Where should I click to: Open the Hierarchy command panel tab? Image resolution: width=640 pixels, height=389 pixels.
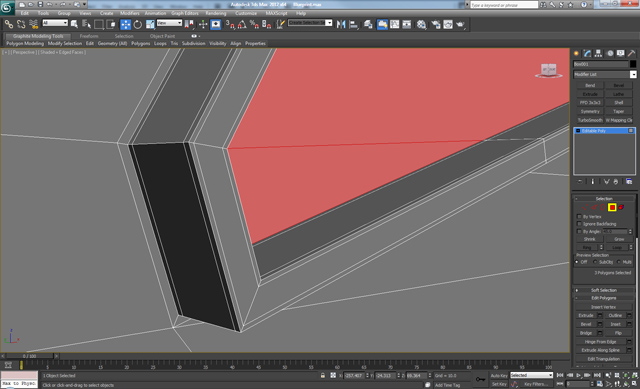pyautogui.click(x=598, y=53)
